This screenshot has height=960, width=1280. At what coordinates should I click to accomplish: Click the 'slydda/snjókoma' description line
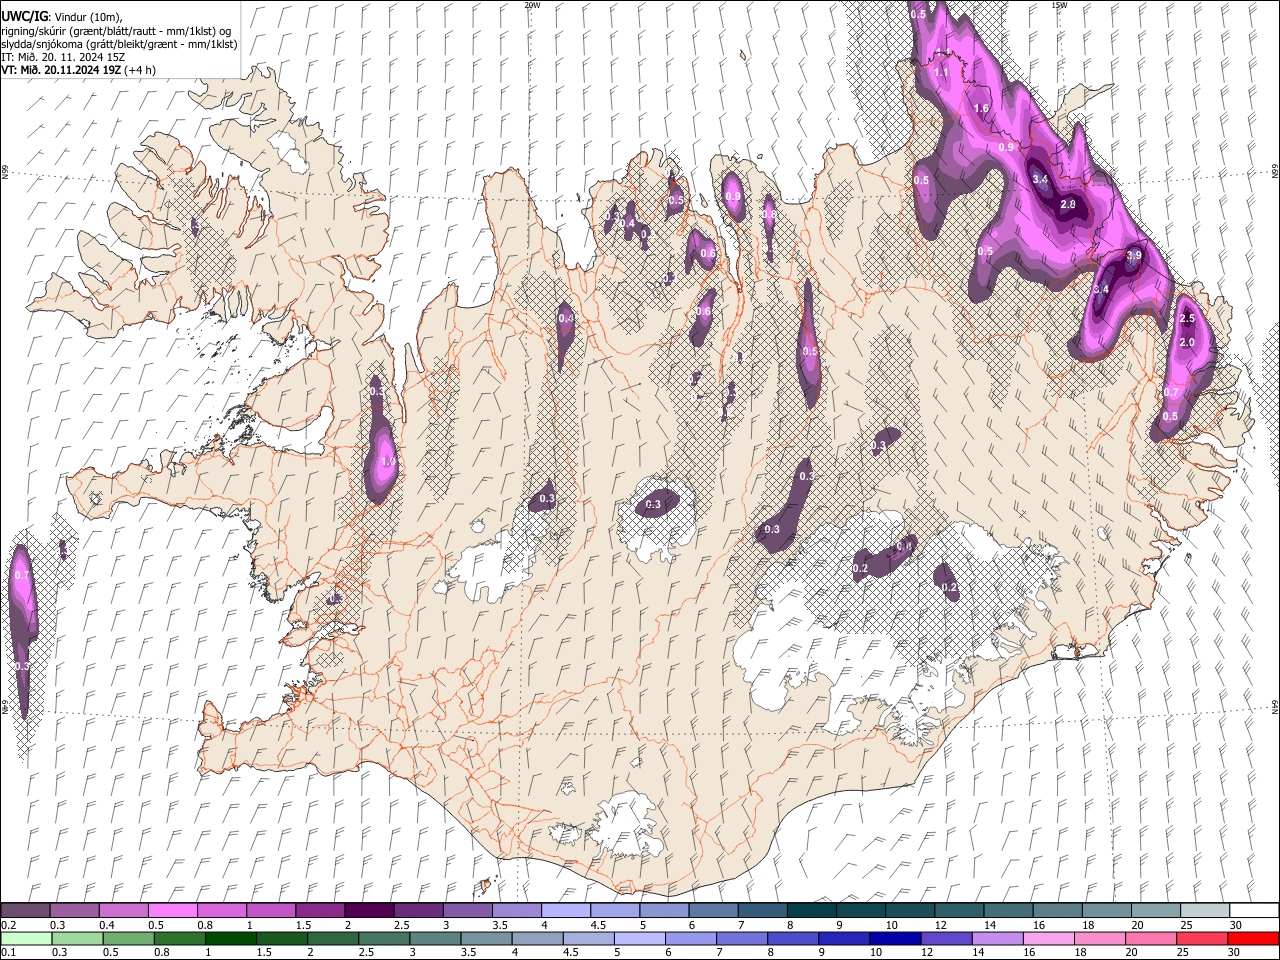tap(119, 44)
